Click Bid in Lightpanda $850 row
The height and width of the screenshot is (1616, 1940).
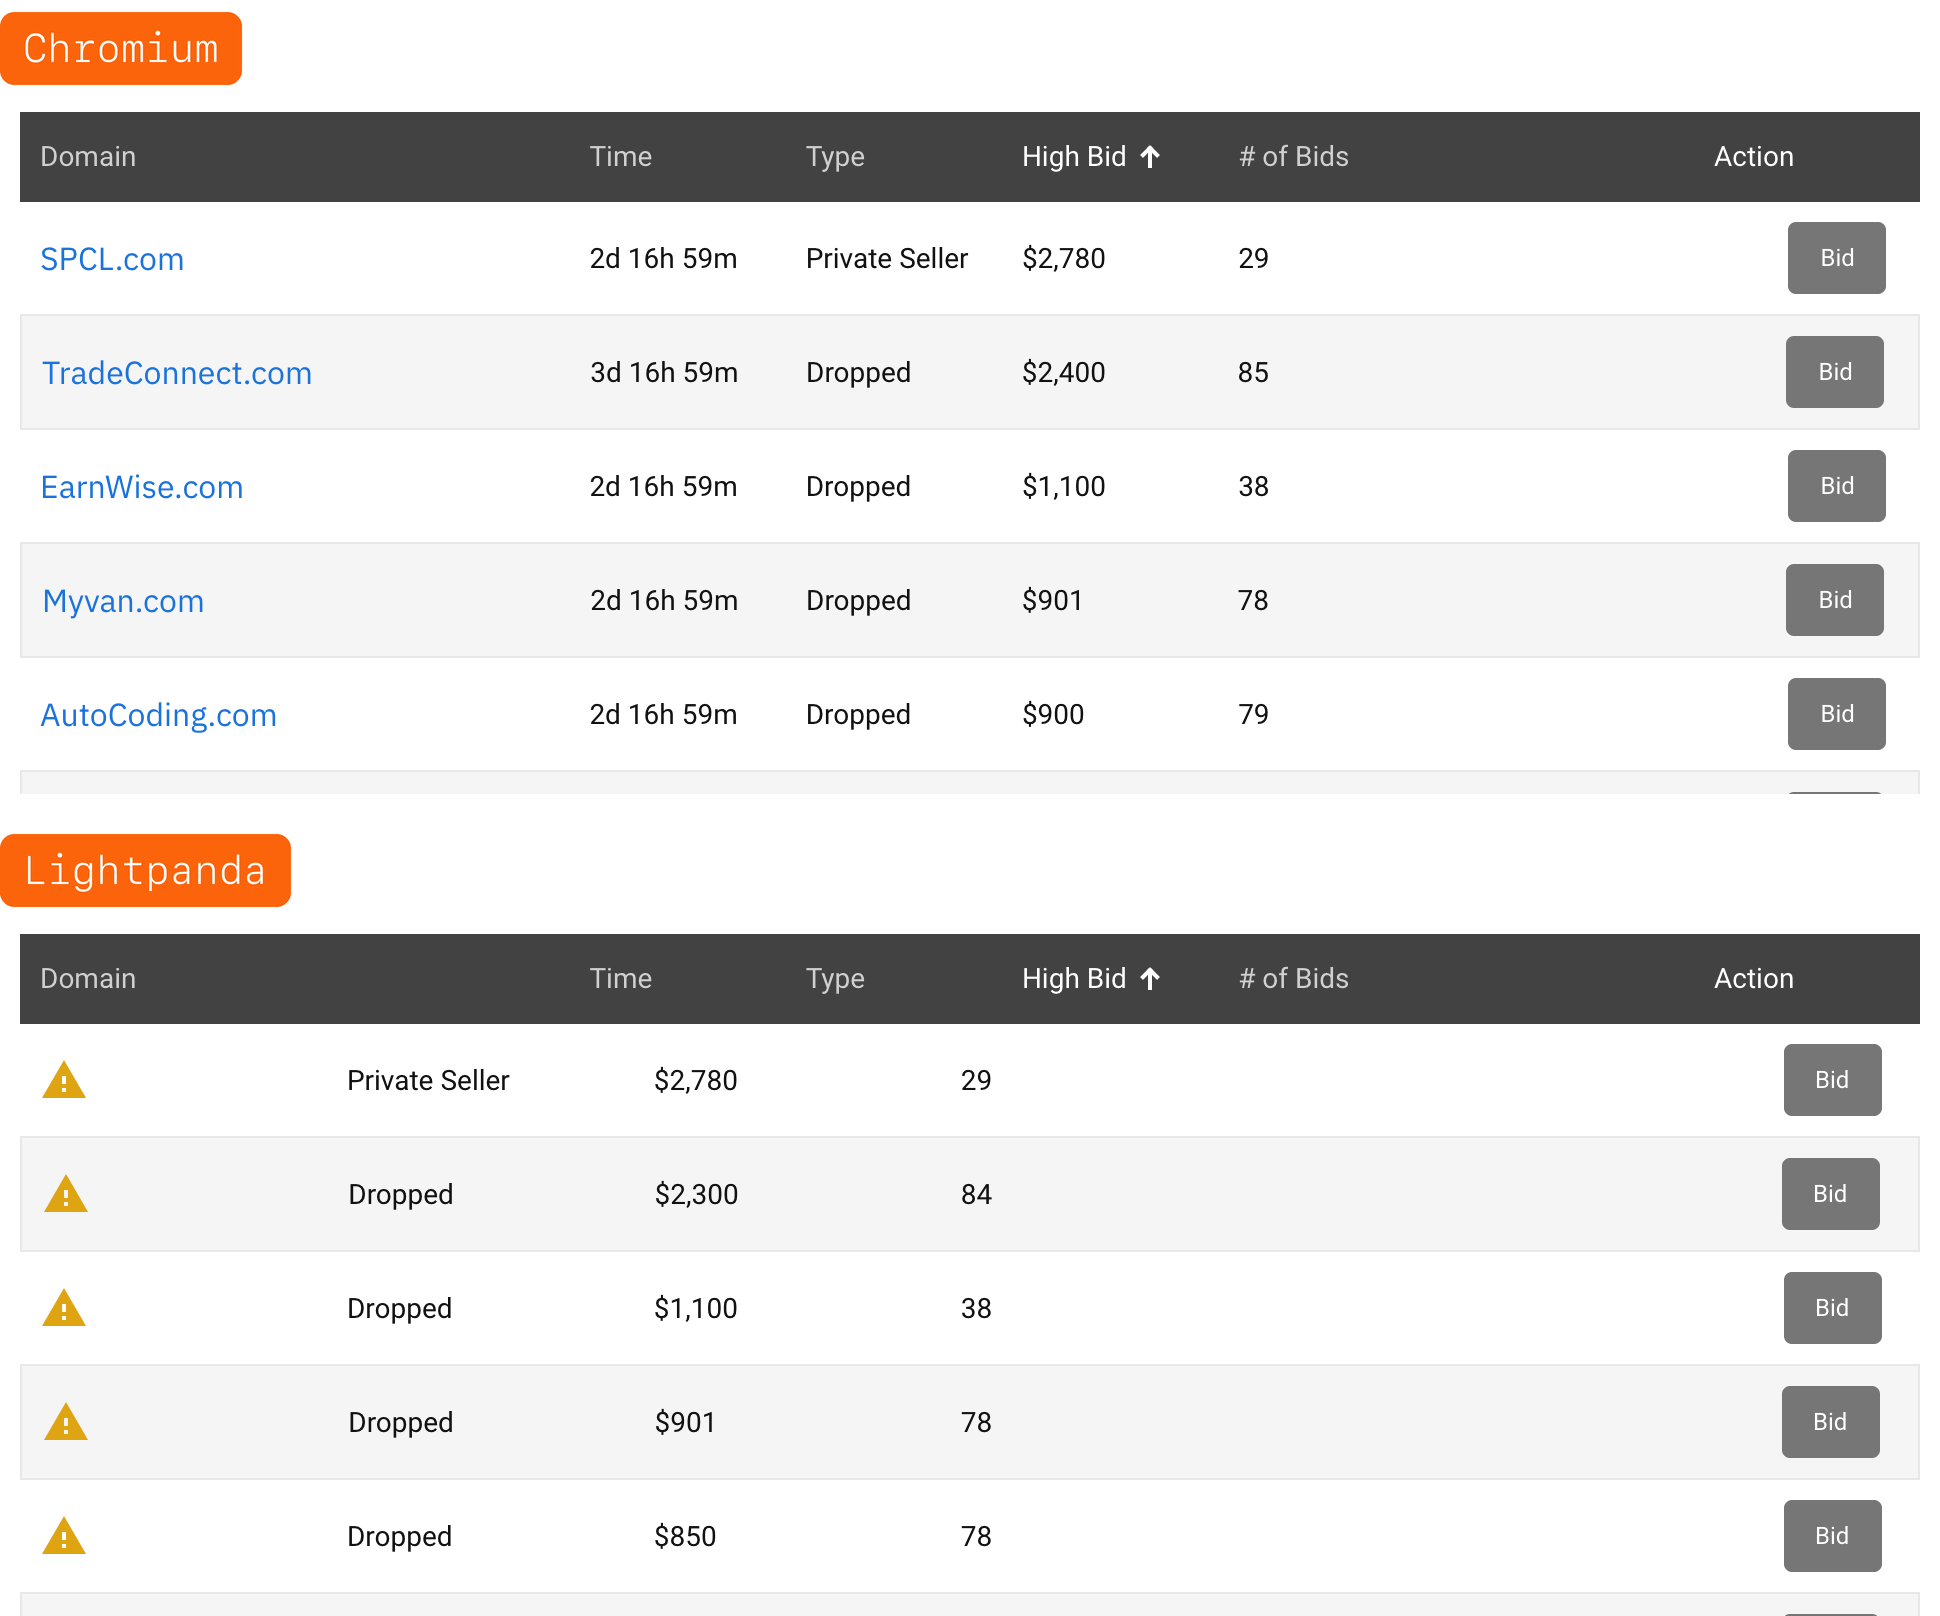1832,1536
